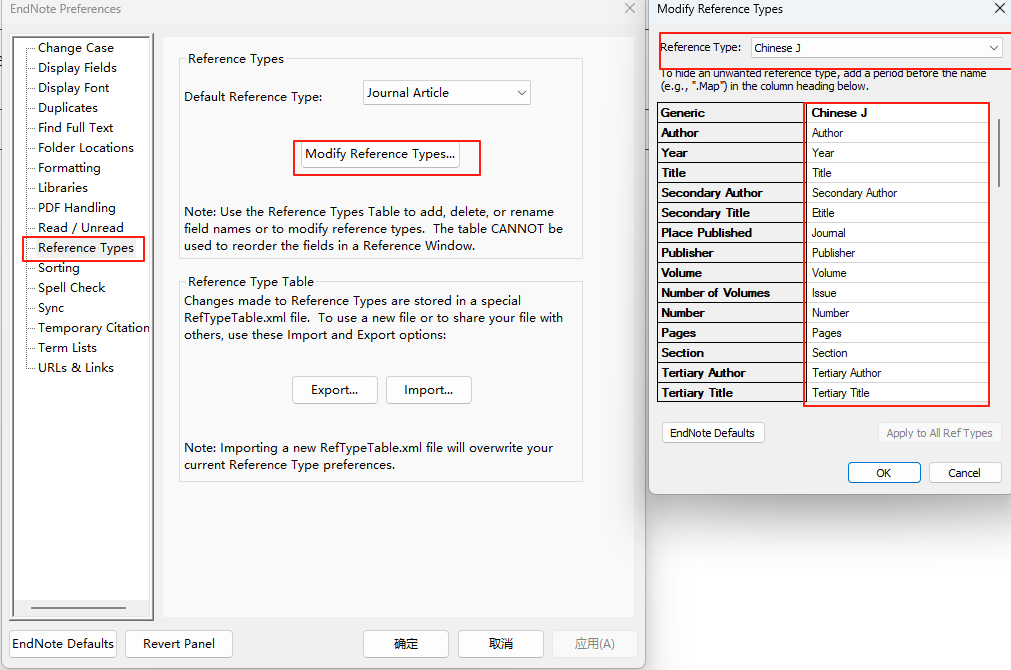1011x670 pixels.
Task: Select URLs & Links category
Action: point(75,368)
